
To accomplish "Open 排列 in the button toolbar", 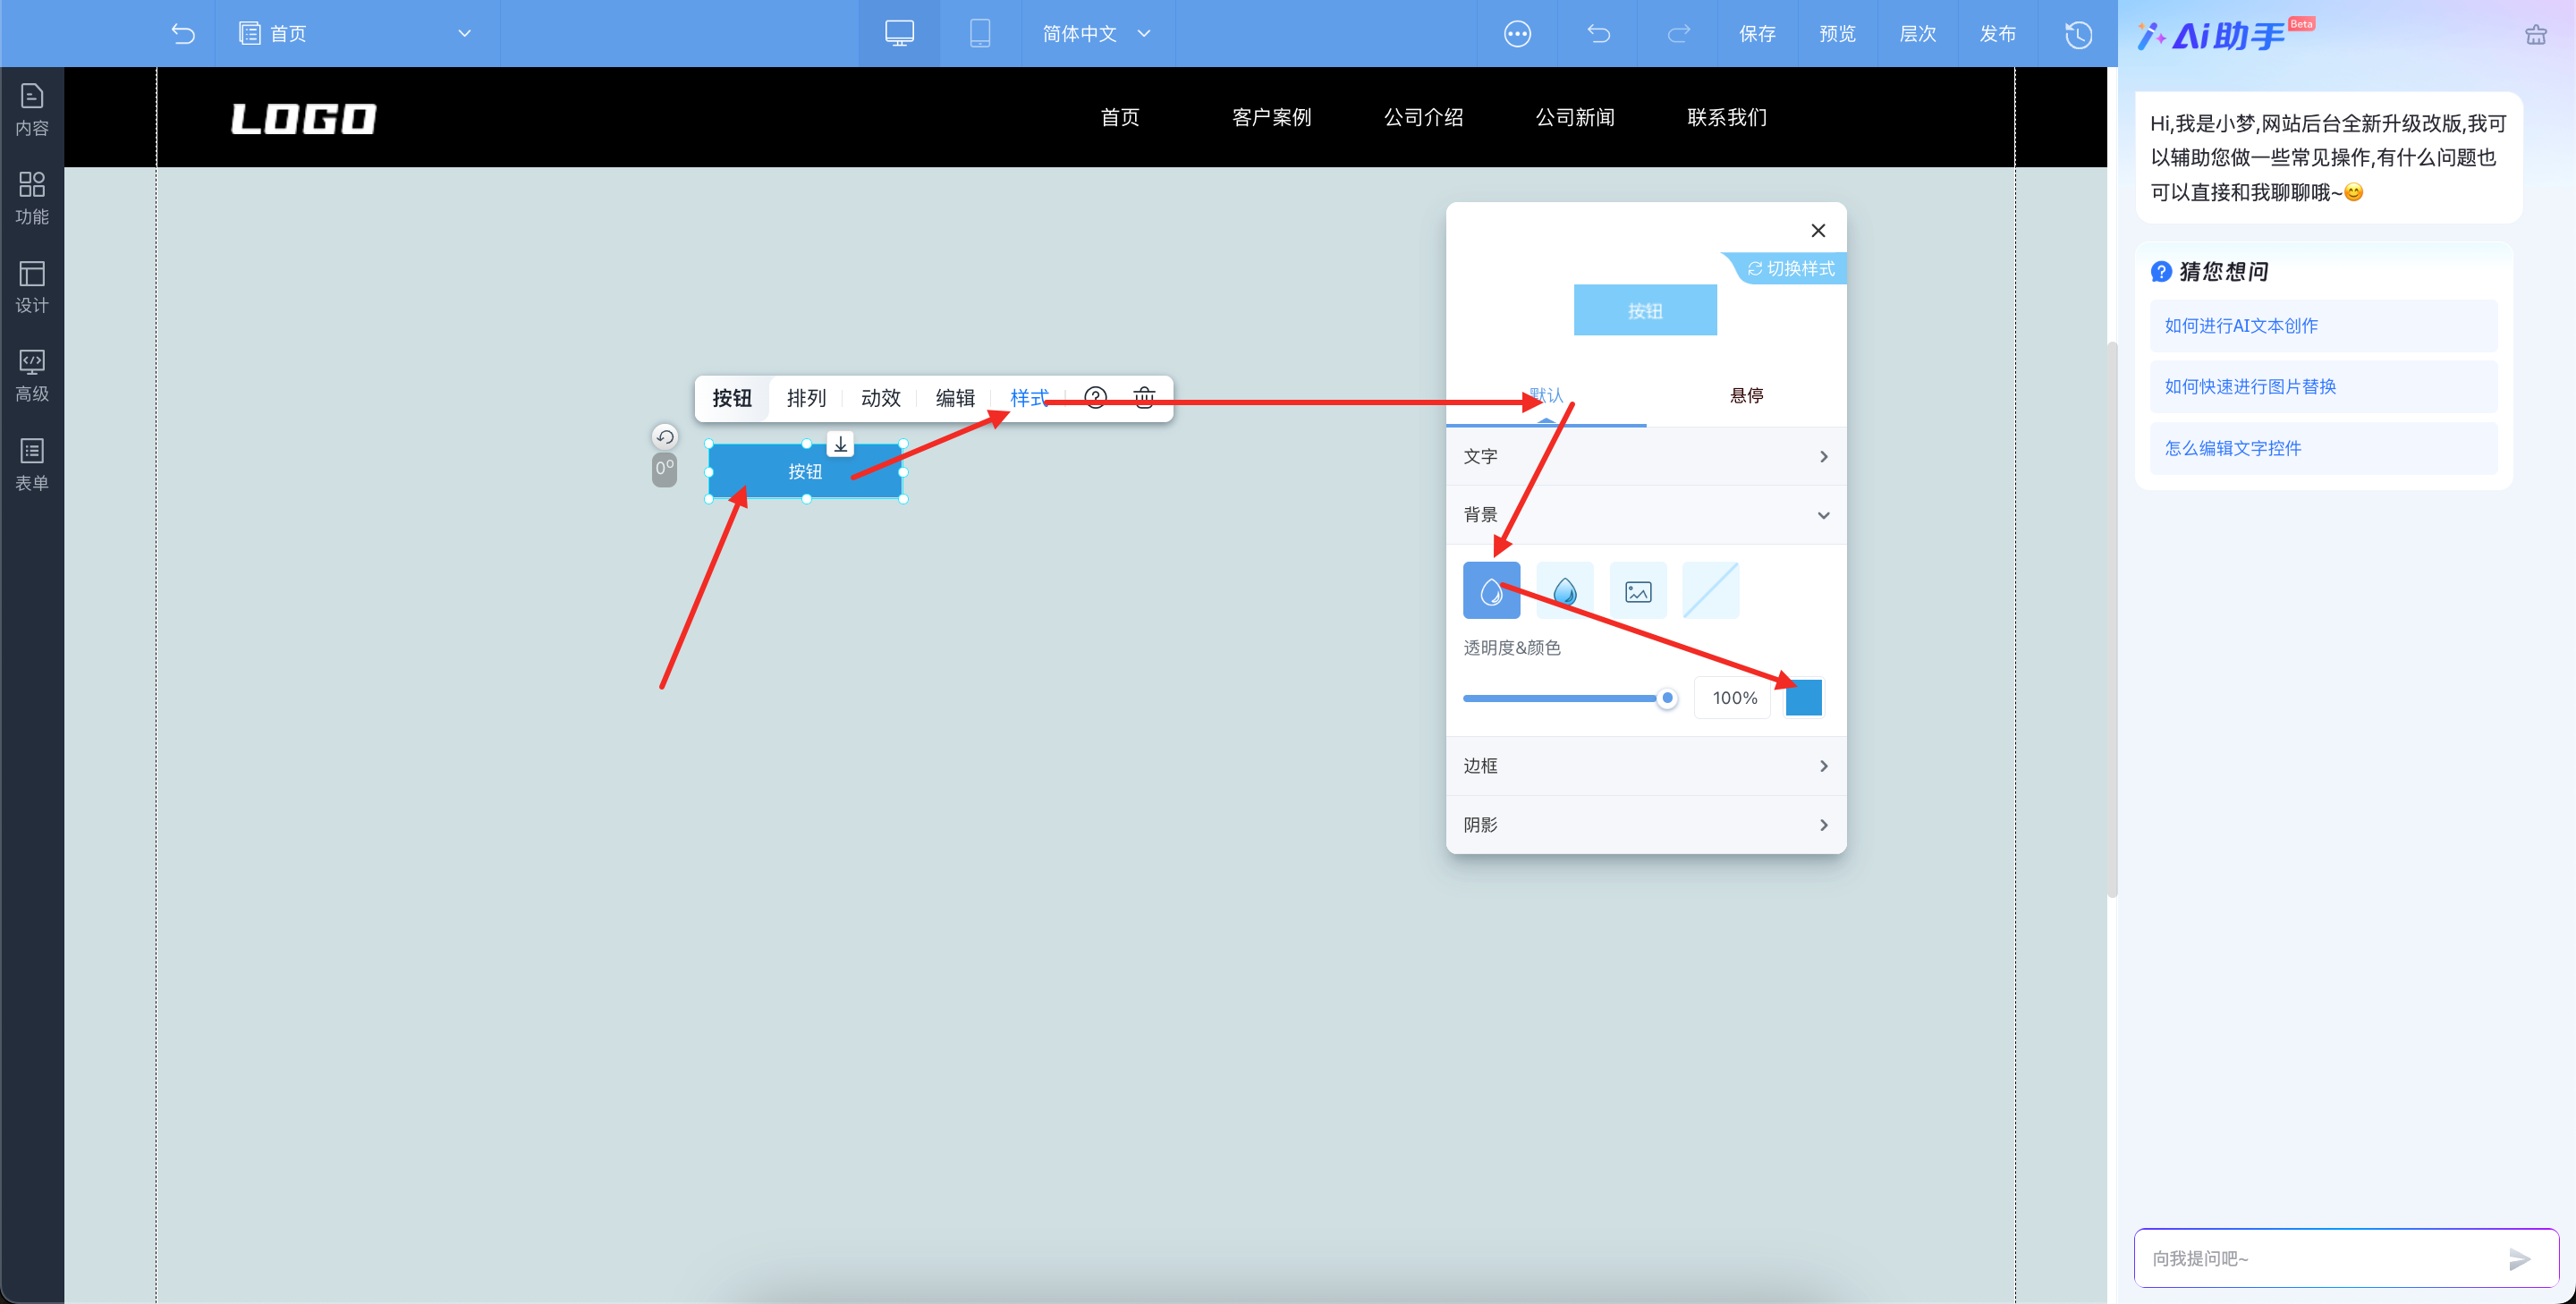I will (806, 398).
